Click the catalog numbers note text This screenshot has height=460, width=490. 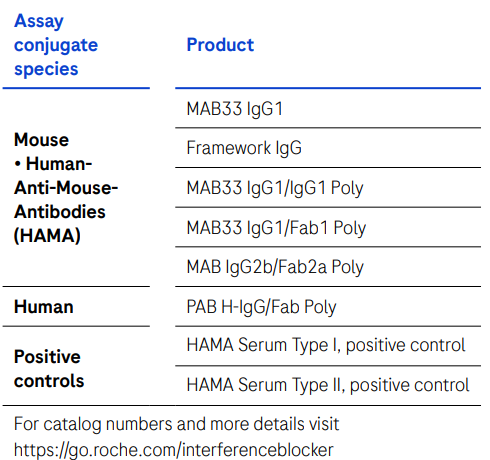[176, 424]
